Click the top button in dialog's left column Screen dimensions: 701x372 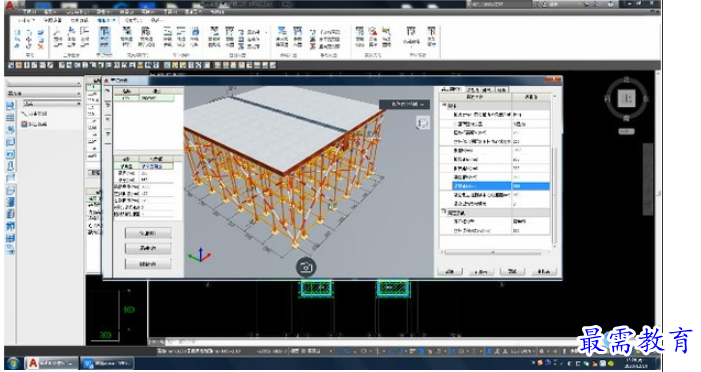pyautogui.click(x=148, y=233)
